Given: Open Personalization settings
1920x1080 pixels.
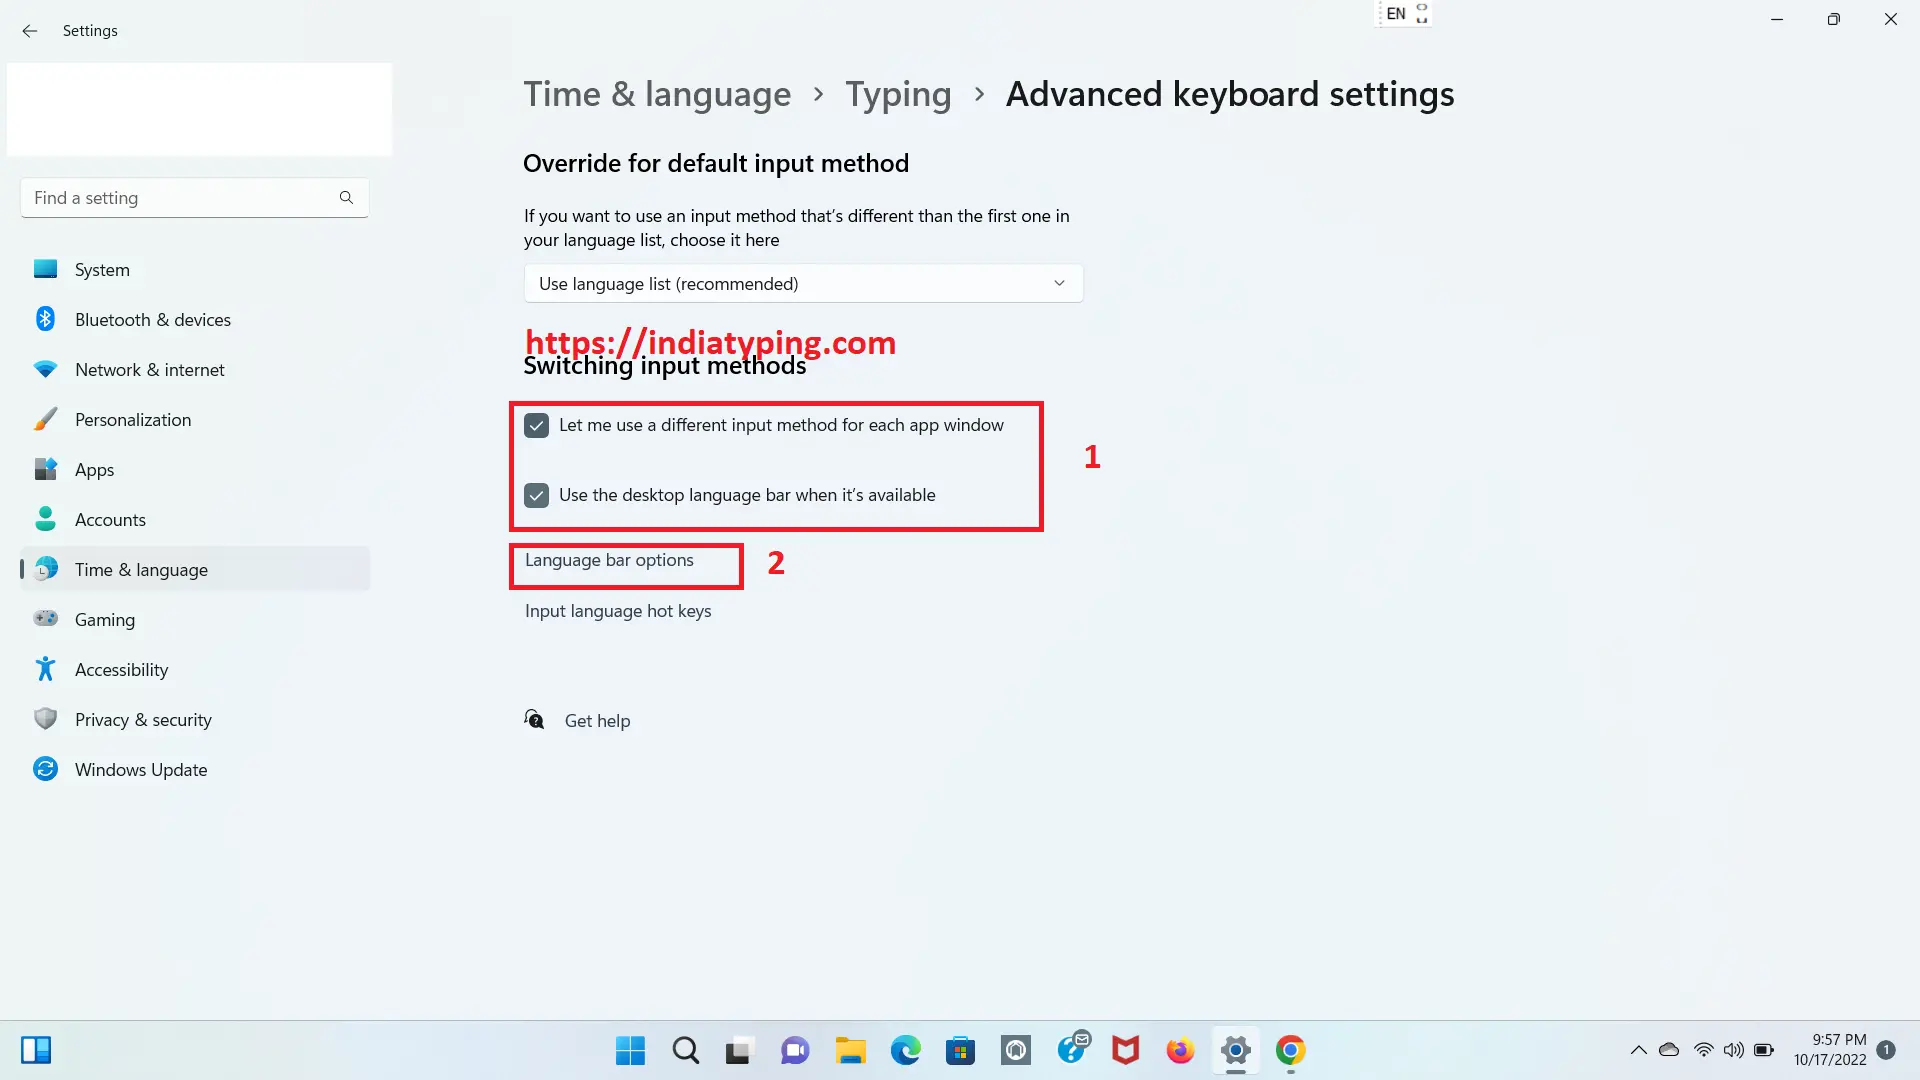Looking at the screenshot, I should pyautogui.click(x=132, y=418).
